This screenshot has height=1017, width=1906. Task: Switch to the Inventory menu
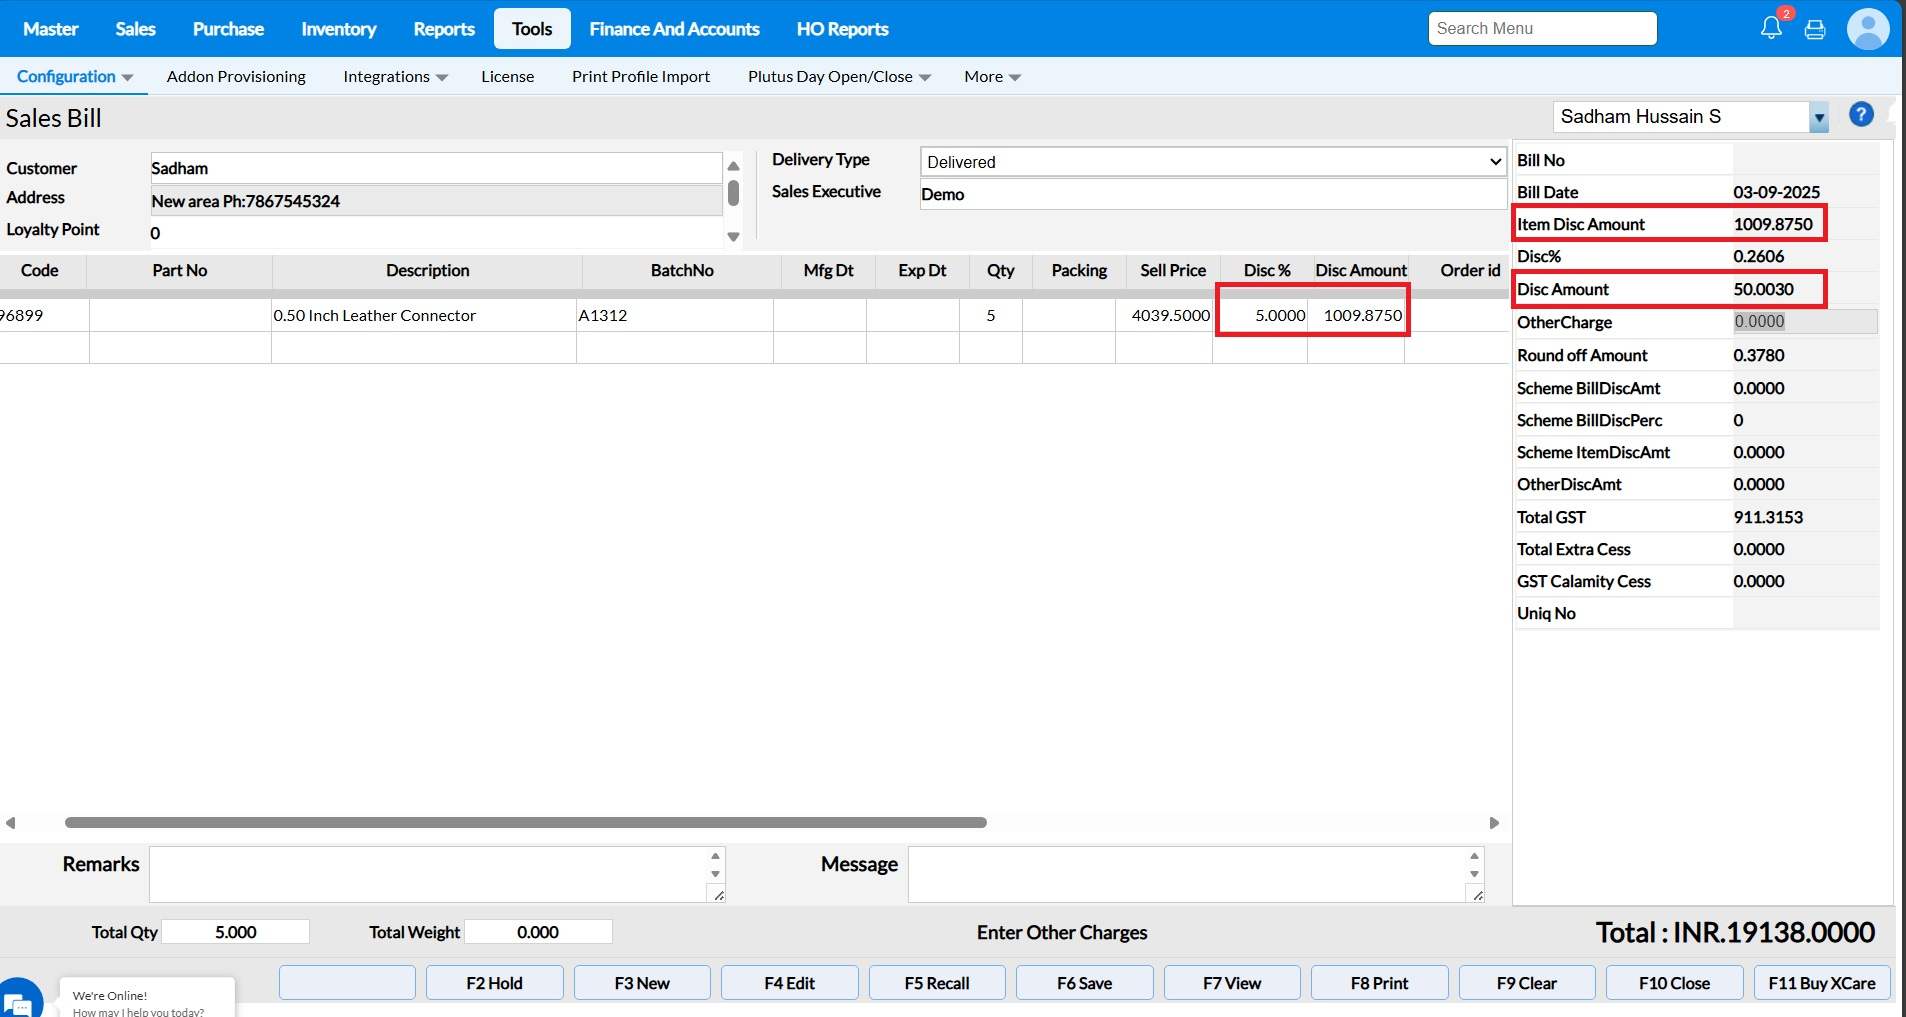(x=338, y=29)
